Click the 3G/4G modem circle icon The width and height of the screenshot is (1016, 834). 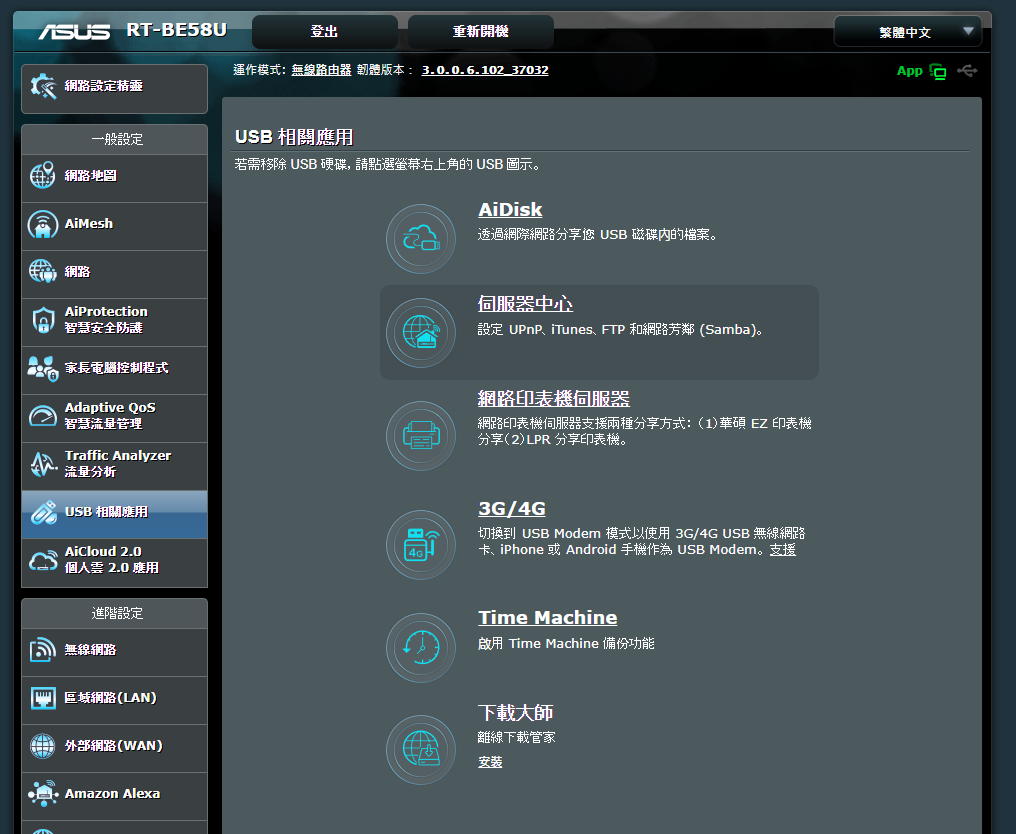(x=421, y=544)
